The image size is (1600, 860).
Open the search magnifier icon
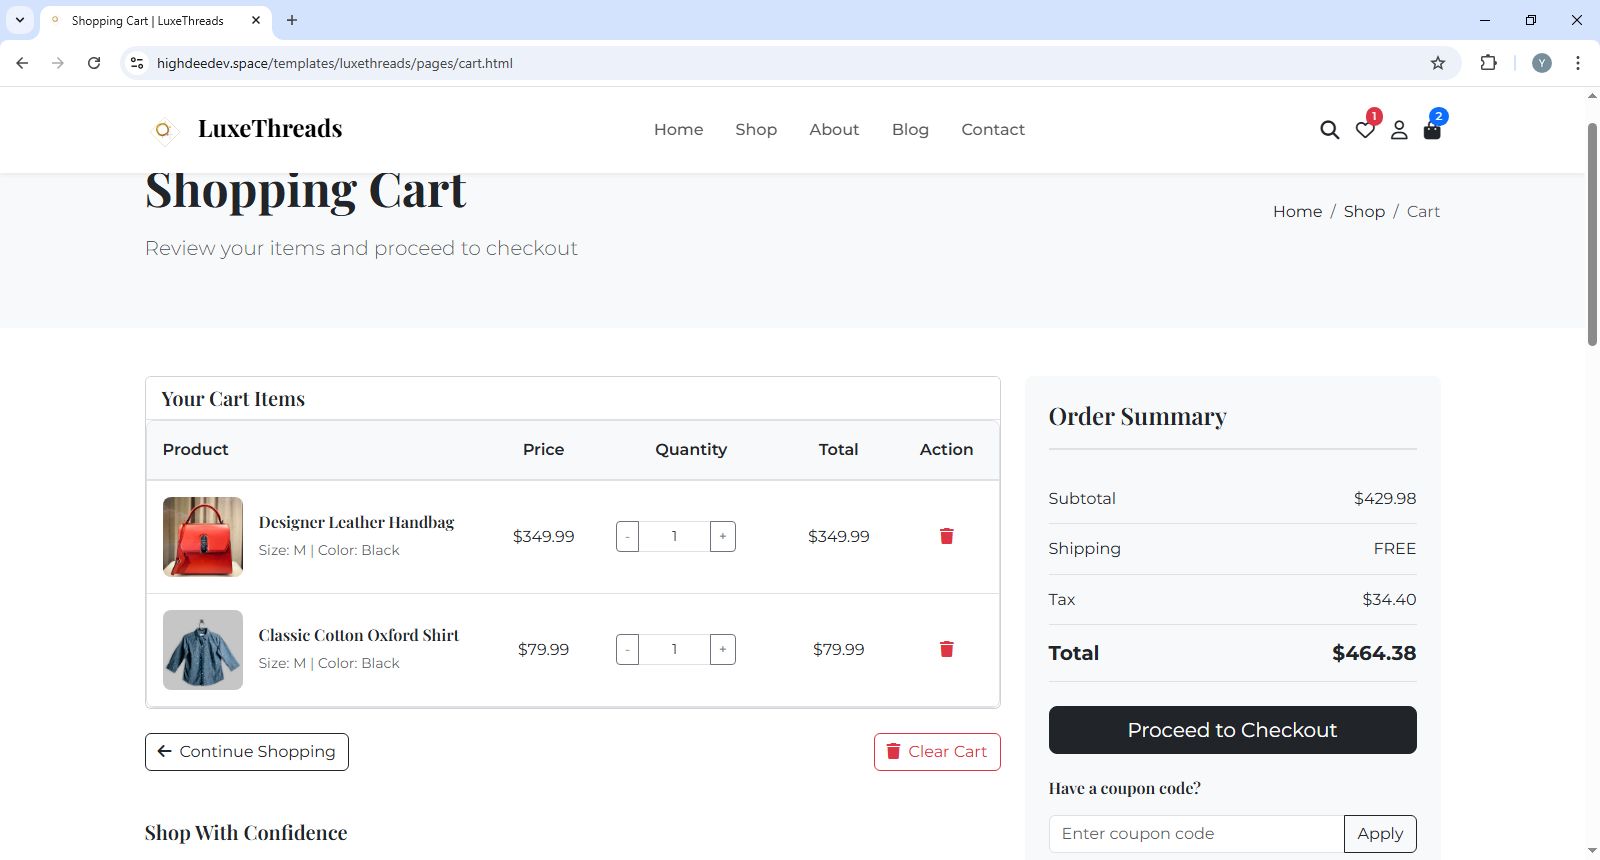pyautogui.click(x=1329, y=130)
